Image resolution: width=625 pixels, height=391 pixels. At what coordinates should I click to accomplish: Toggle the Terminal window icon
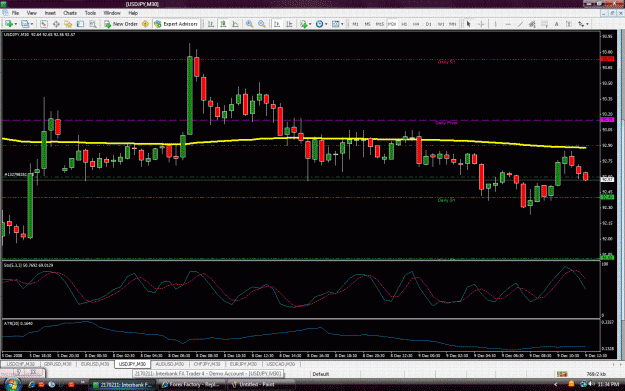click(81, 24)
